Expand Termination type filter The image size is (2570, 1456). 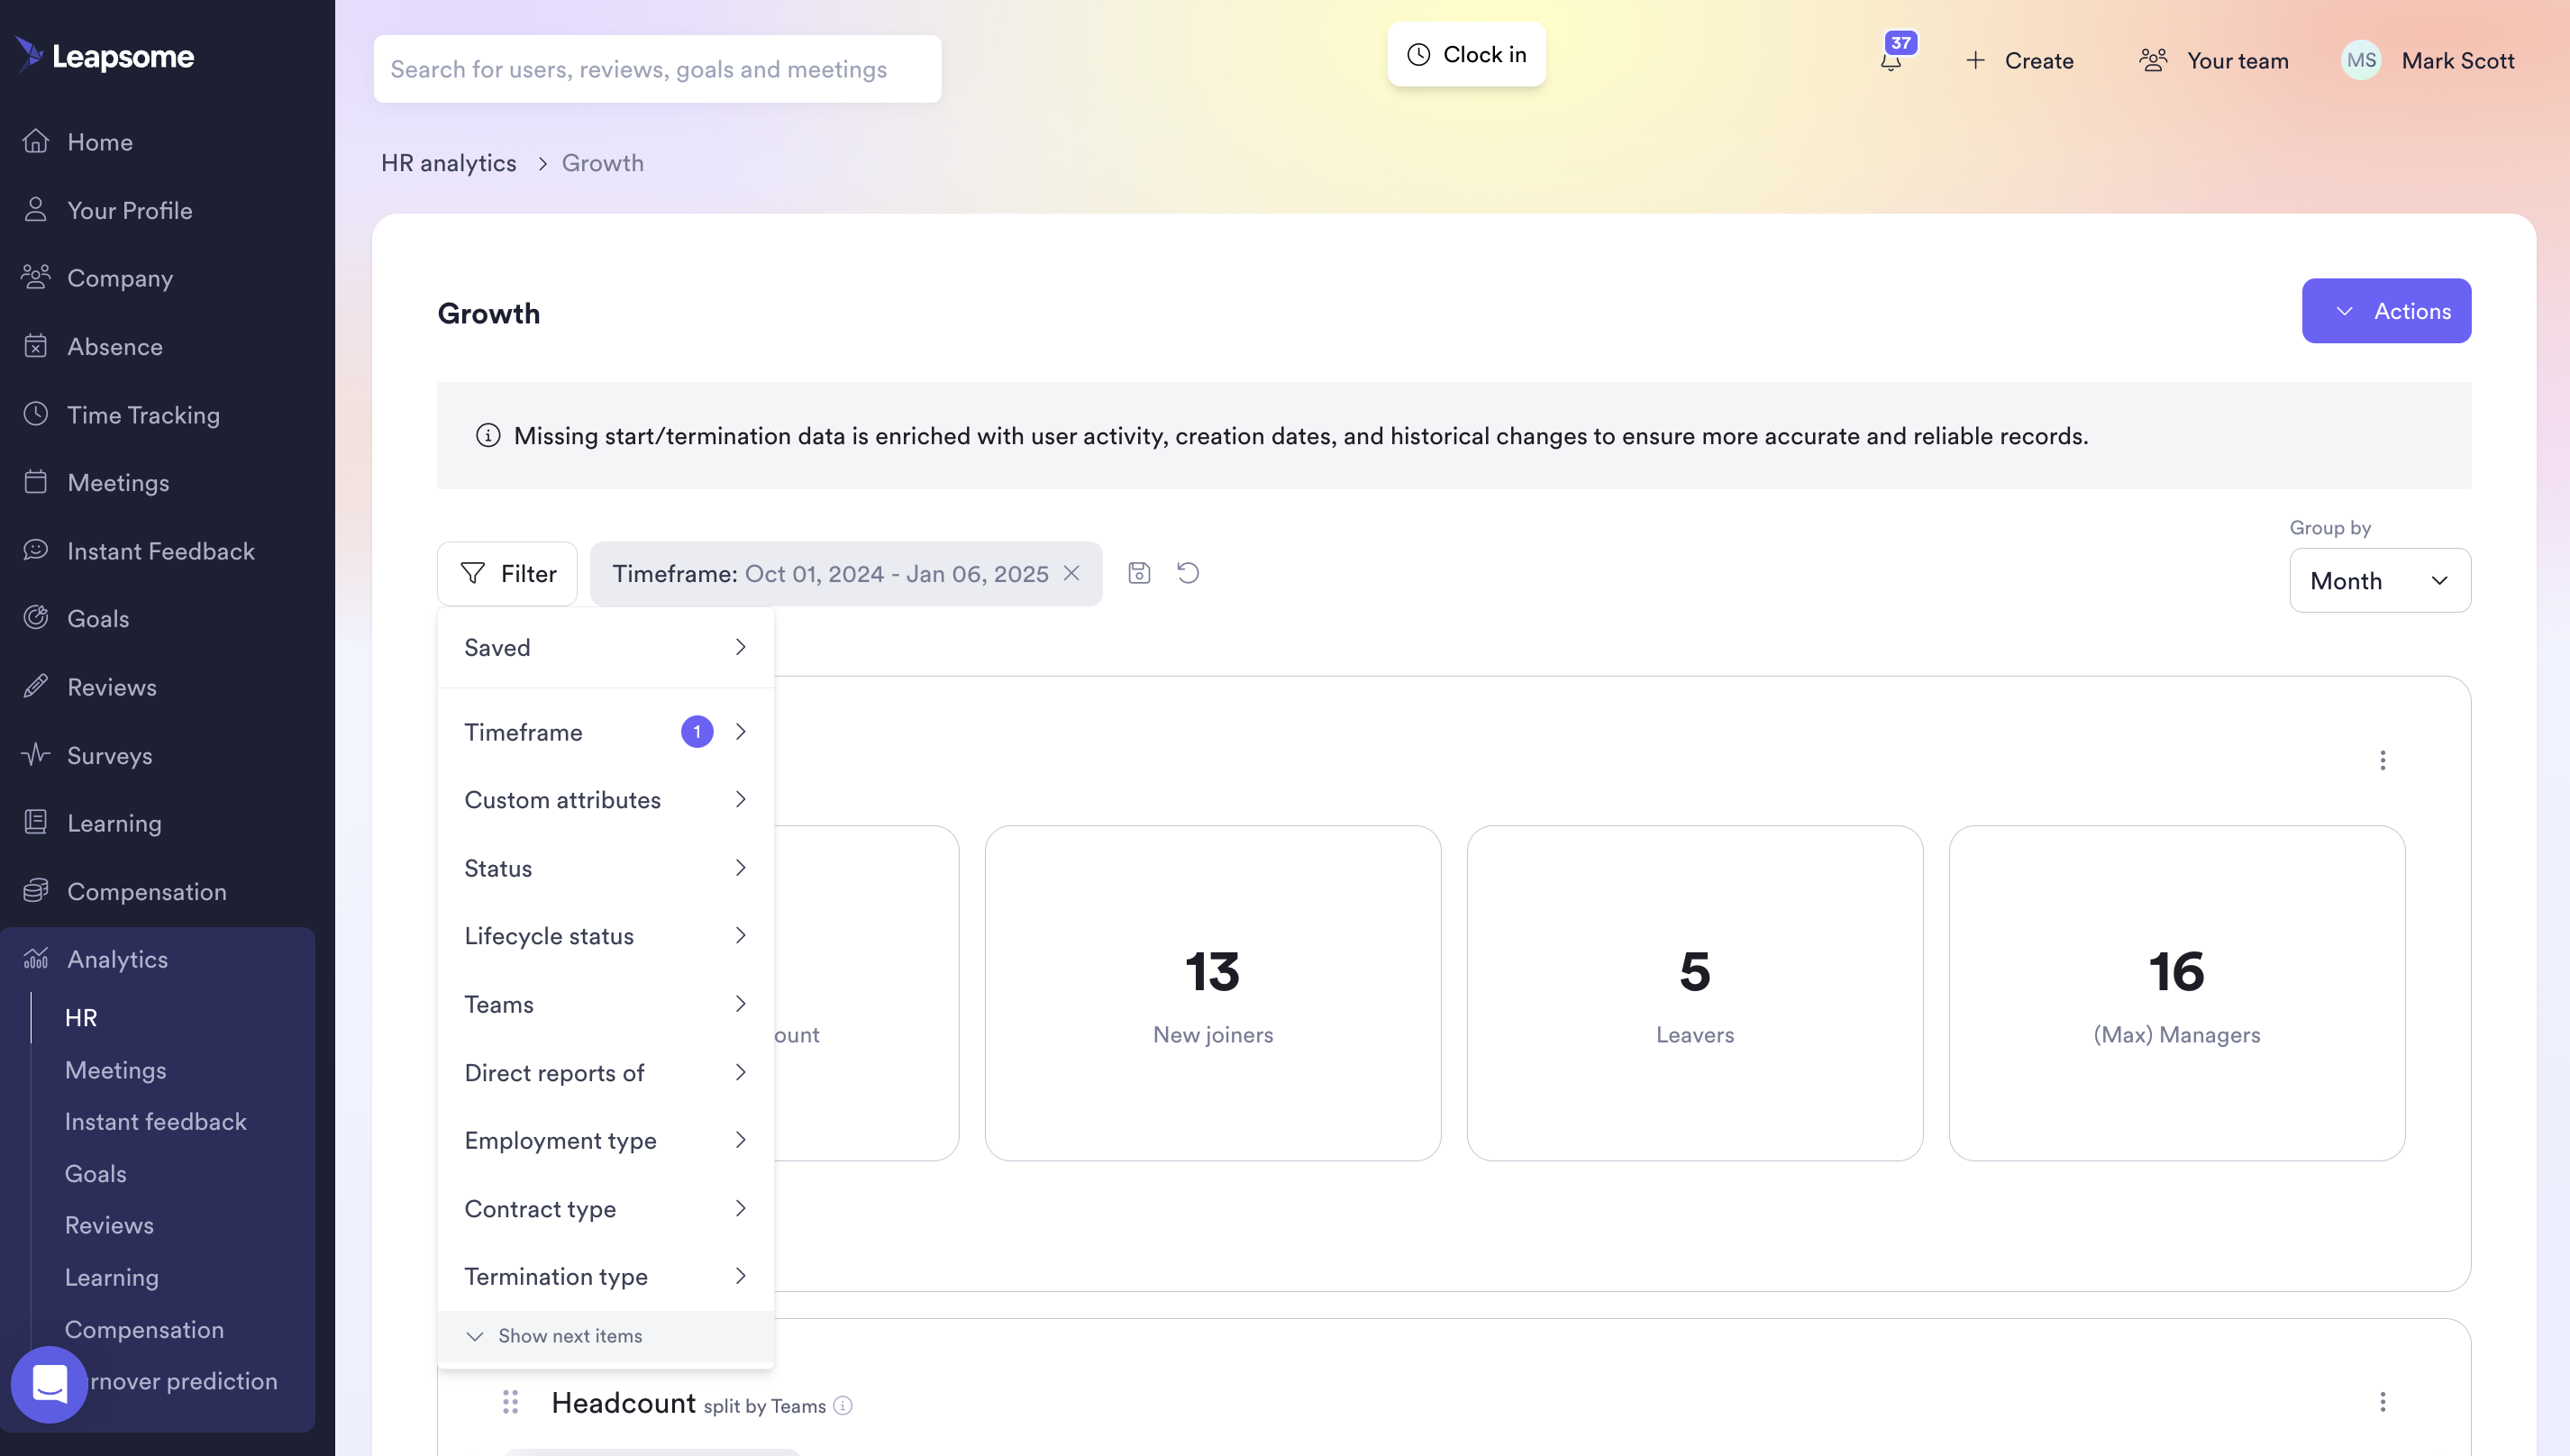click(x=605, y=1276)
